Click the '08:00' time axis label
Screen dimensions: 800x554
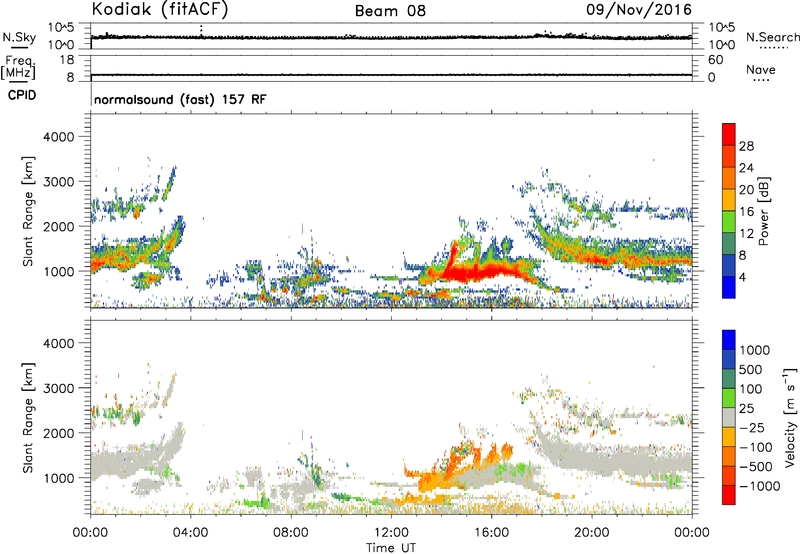pos(291,533)
